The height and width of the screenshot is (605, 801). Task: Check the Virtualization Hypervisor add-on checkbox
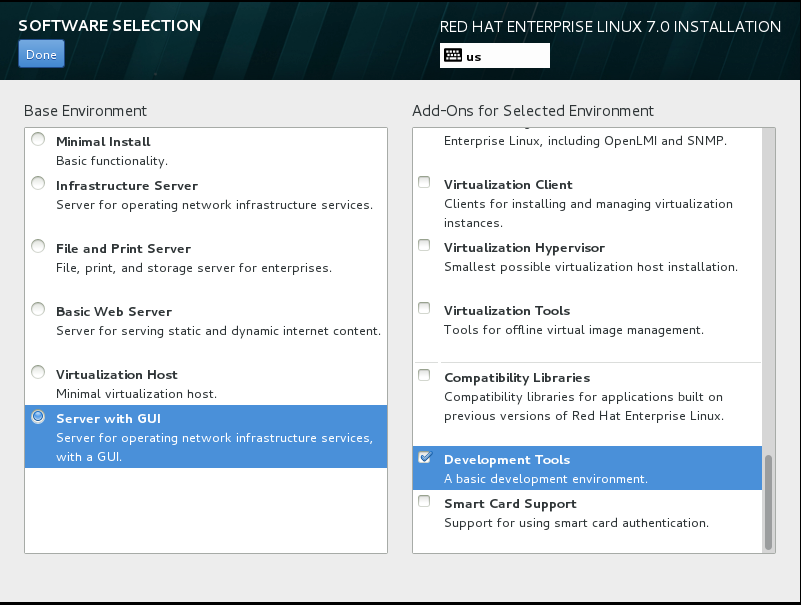(424, 245)
